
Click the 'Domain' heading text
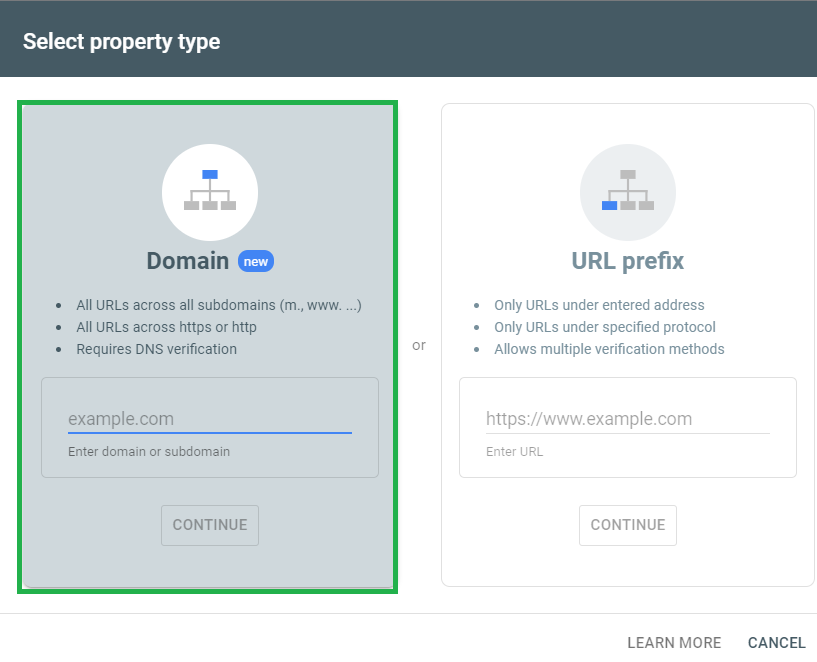coord(188,260)
